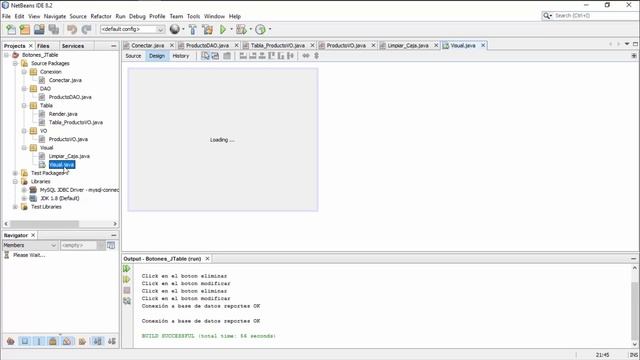Close the Conectar.java tab
This screenshot has height=360, width=640.
pyautogui.click(x=172, y=45)
